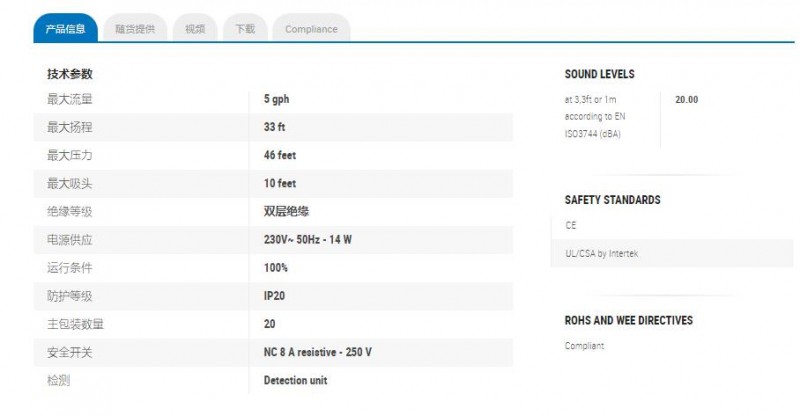
Task: Select the 下载 tab
Action: 245,29
